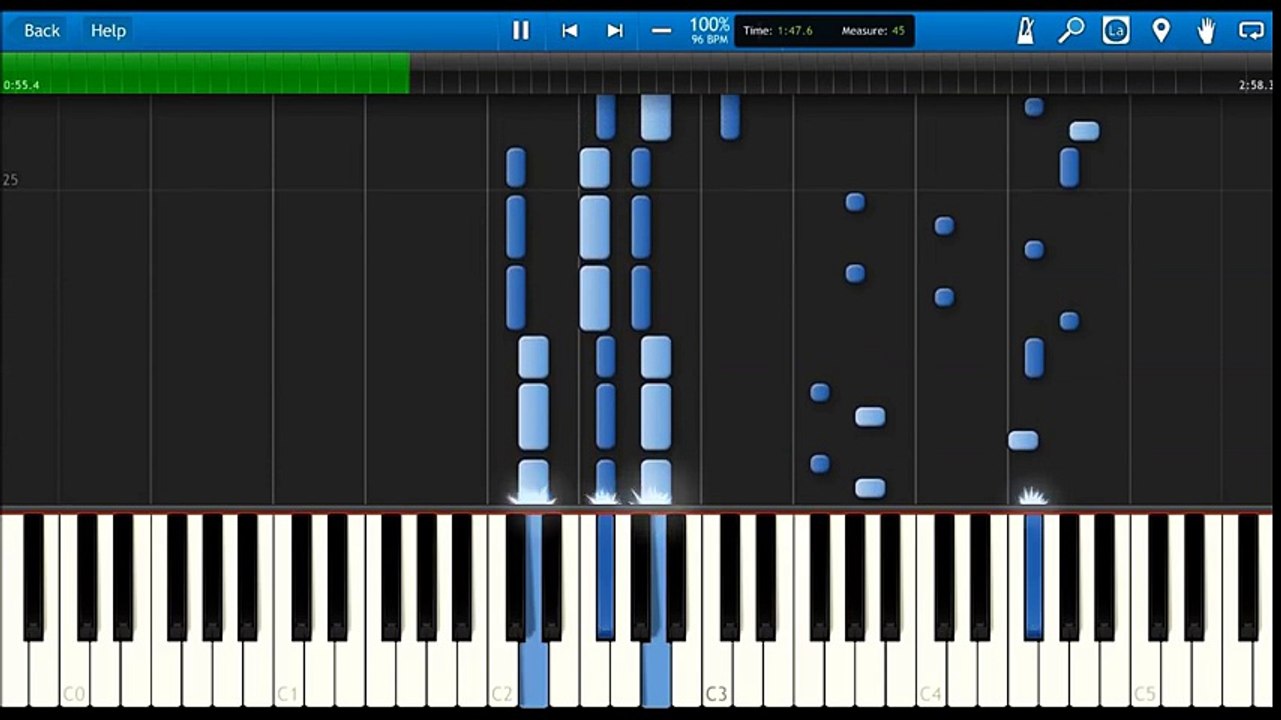Click the 2:58 end time label
This screenshot has width=1281, height=720.
click(1257, 86)
